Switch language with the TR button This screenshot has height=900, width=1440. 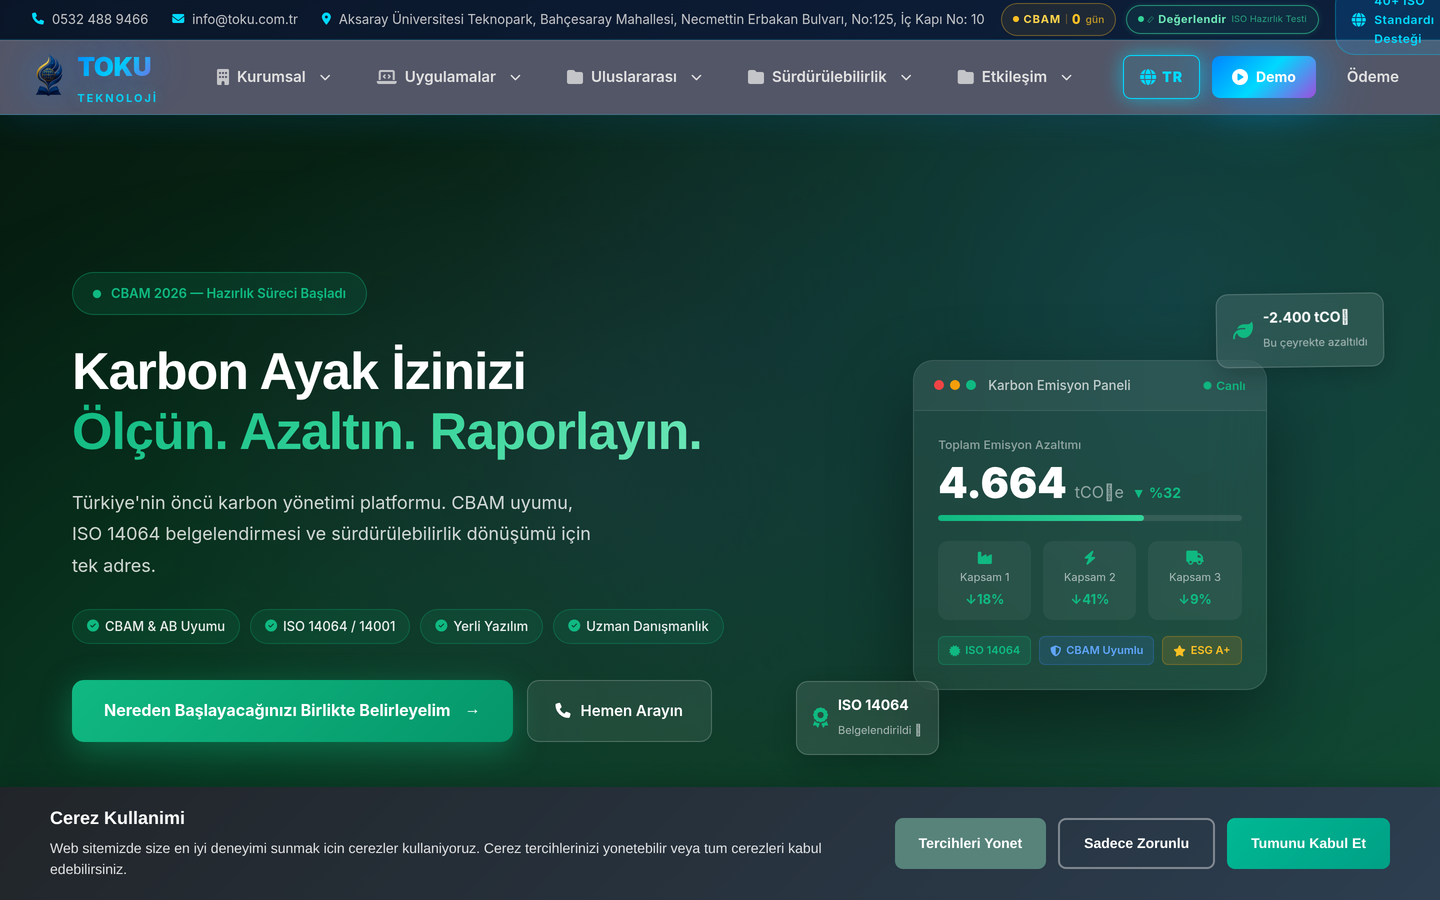point(1161,77)
